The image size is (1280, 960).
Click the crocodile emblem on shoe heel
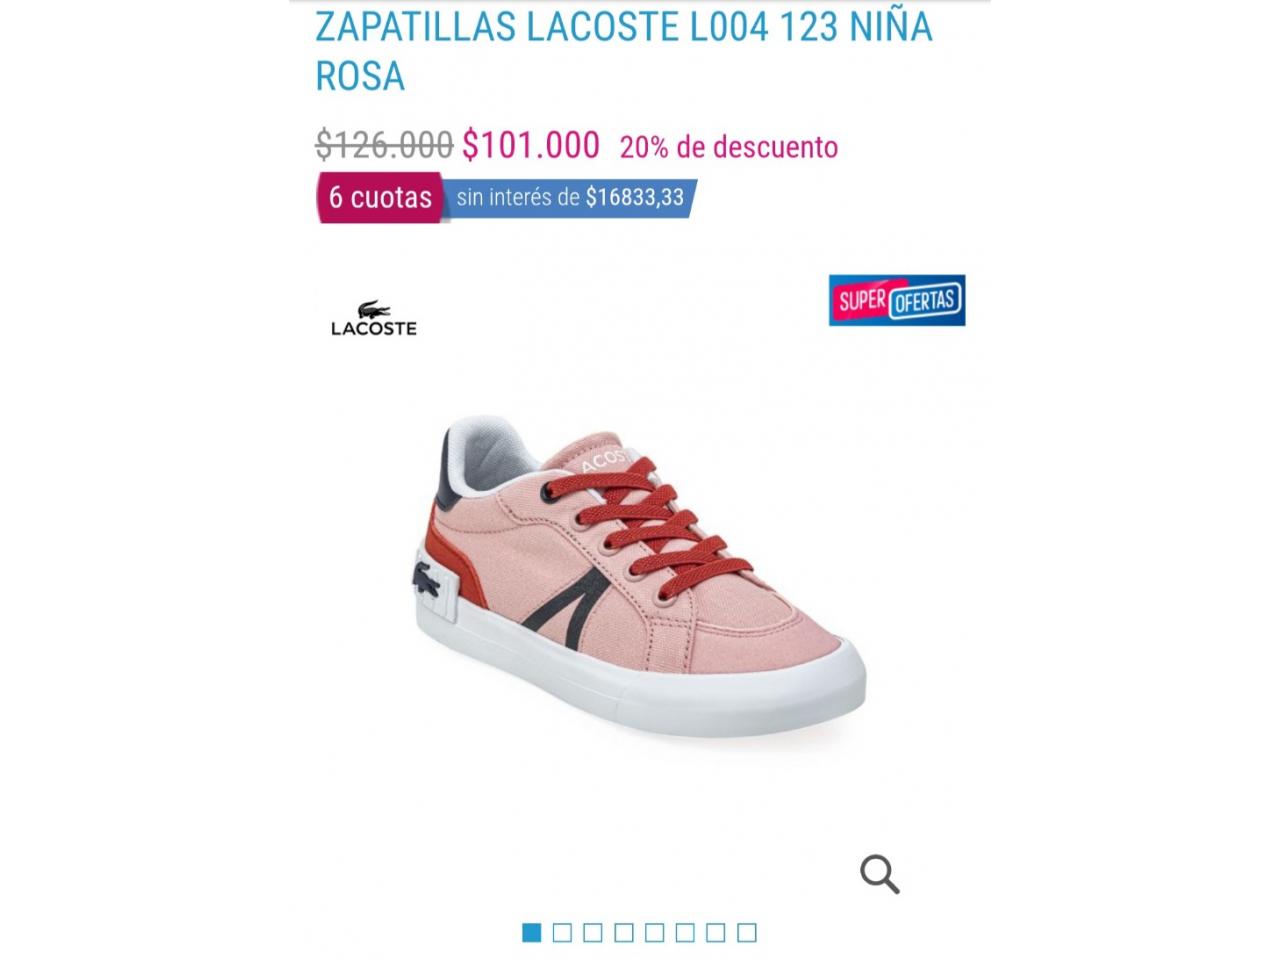(425, 577)
